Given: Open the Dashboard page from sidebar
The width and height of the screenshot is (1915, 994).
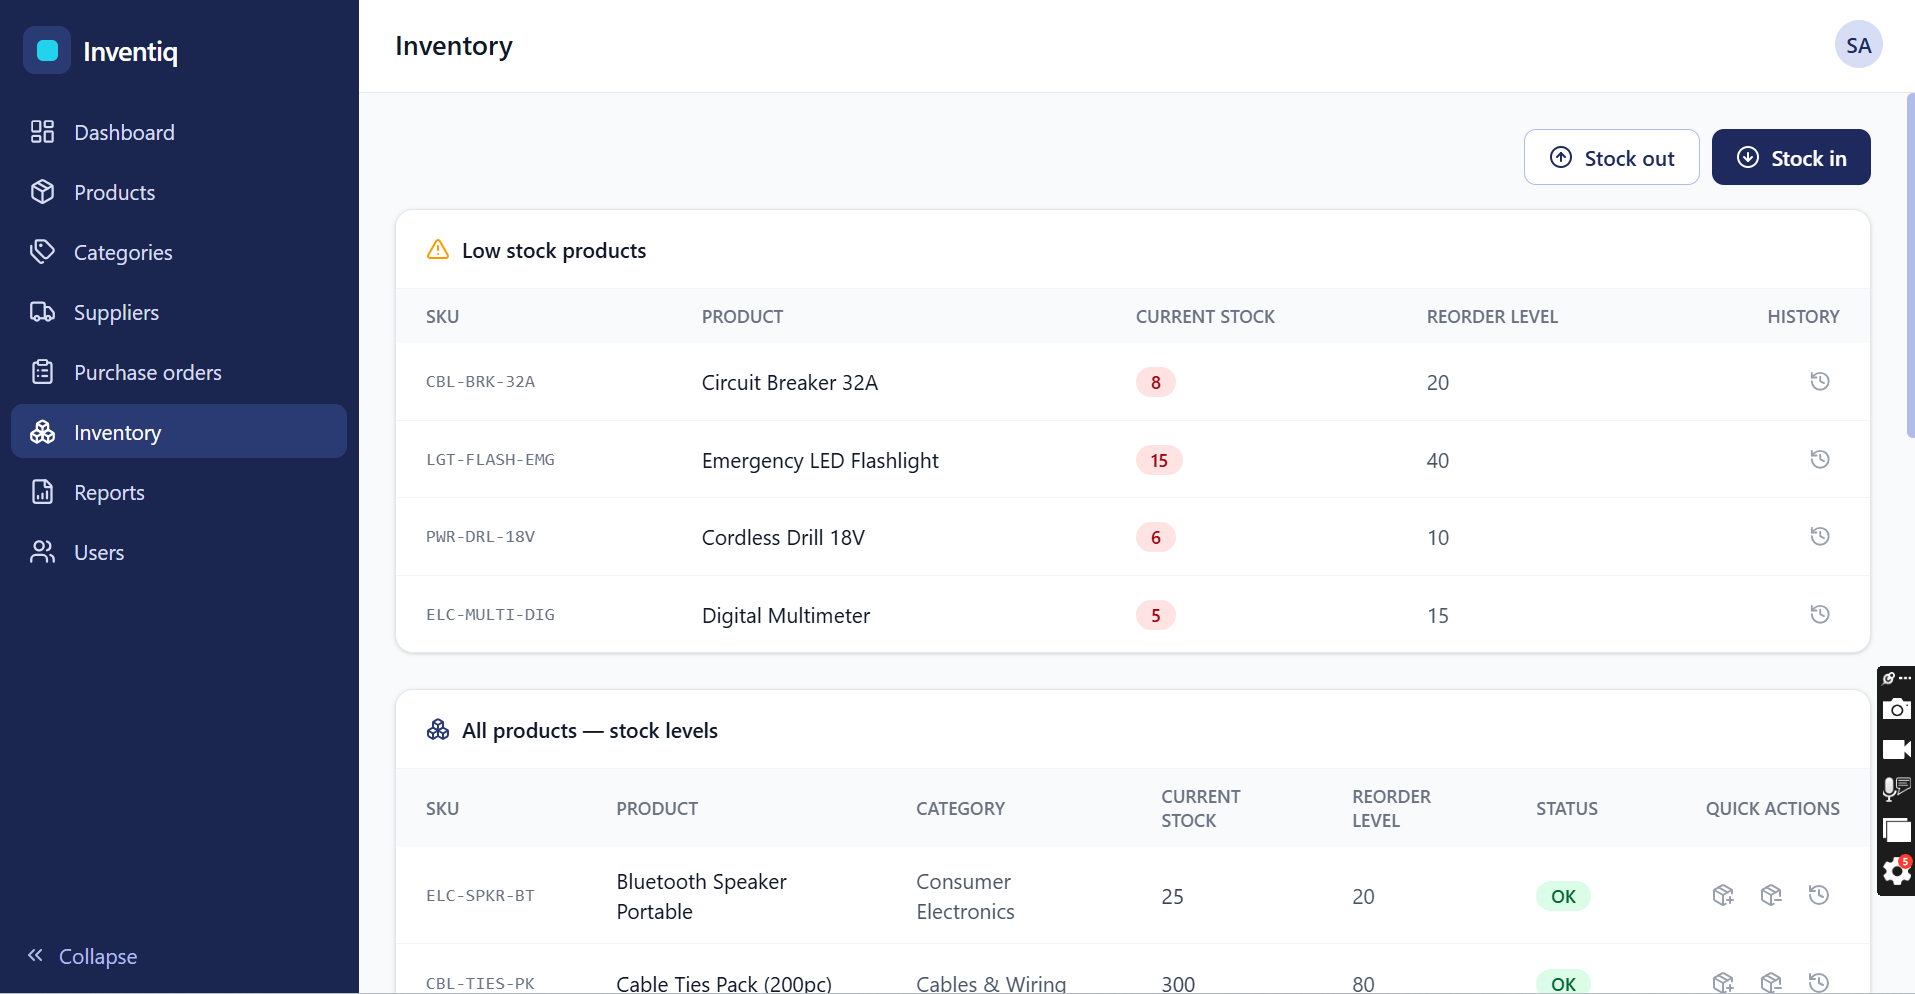Looking at the screenshot, I should pos(179,132).
